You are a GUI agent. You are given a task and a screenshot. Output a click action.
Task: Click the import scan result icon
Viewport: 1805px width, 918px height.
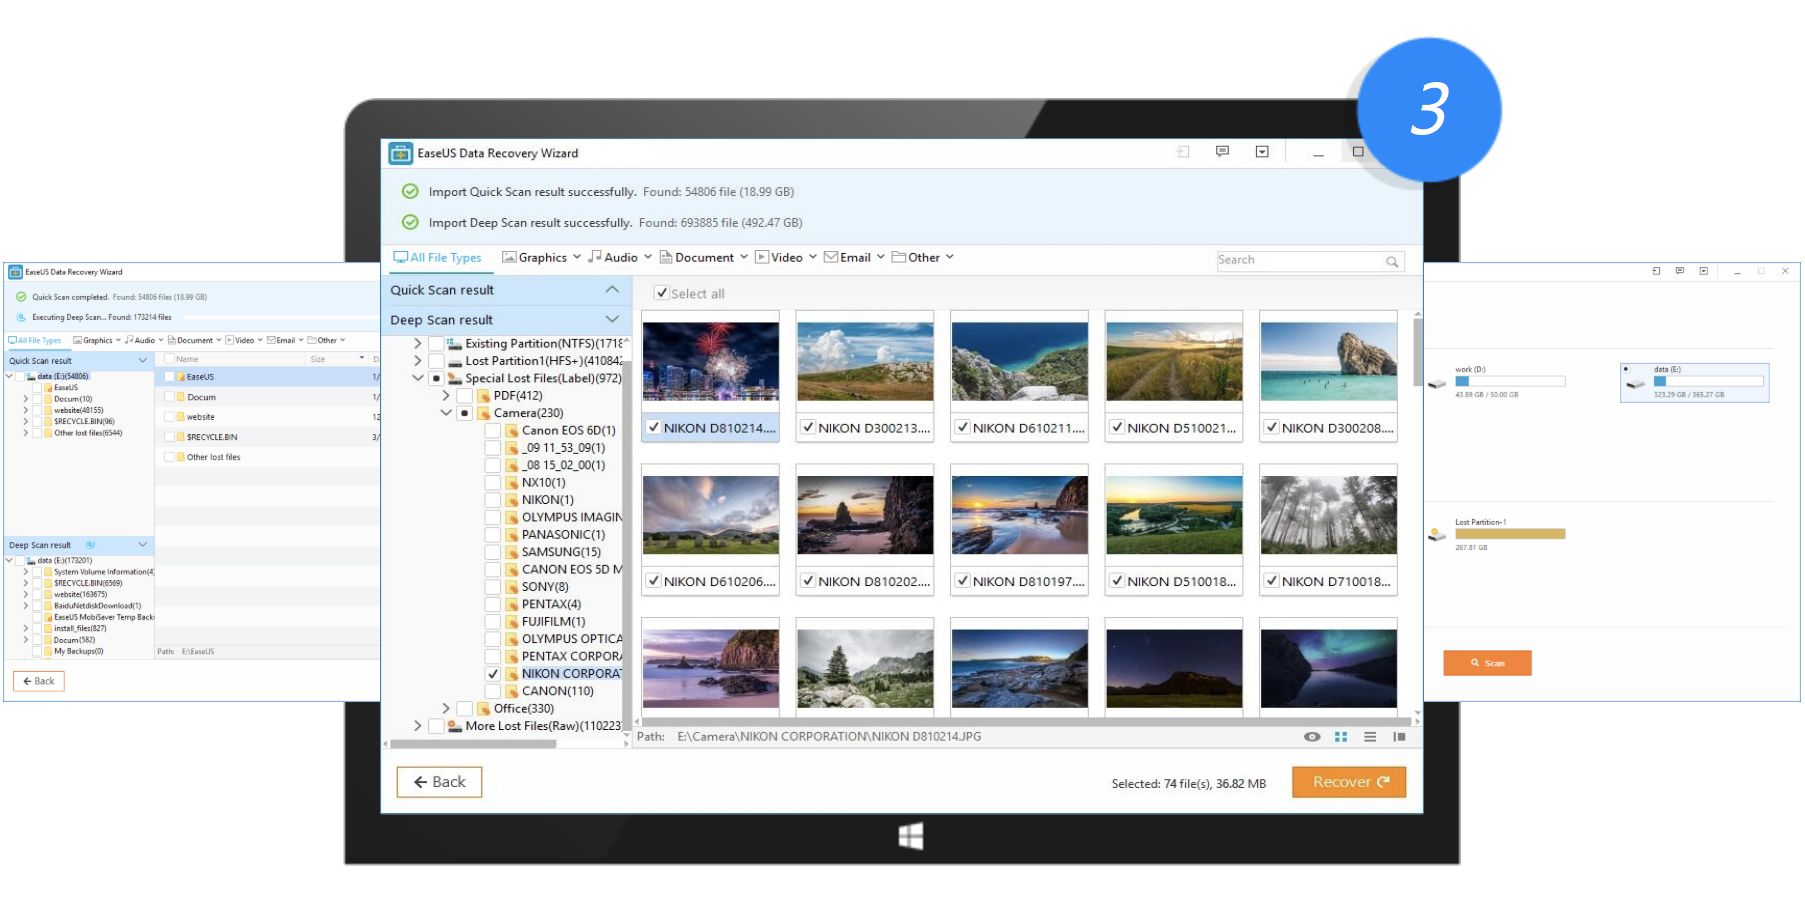point(1183,152)
